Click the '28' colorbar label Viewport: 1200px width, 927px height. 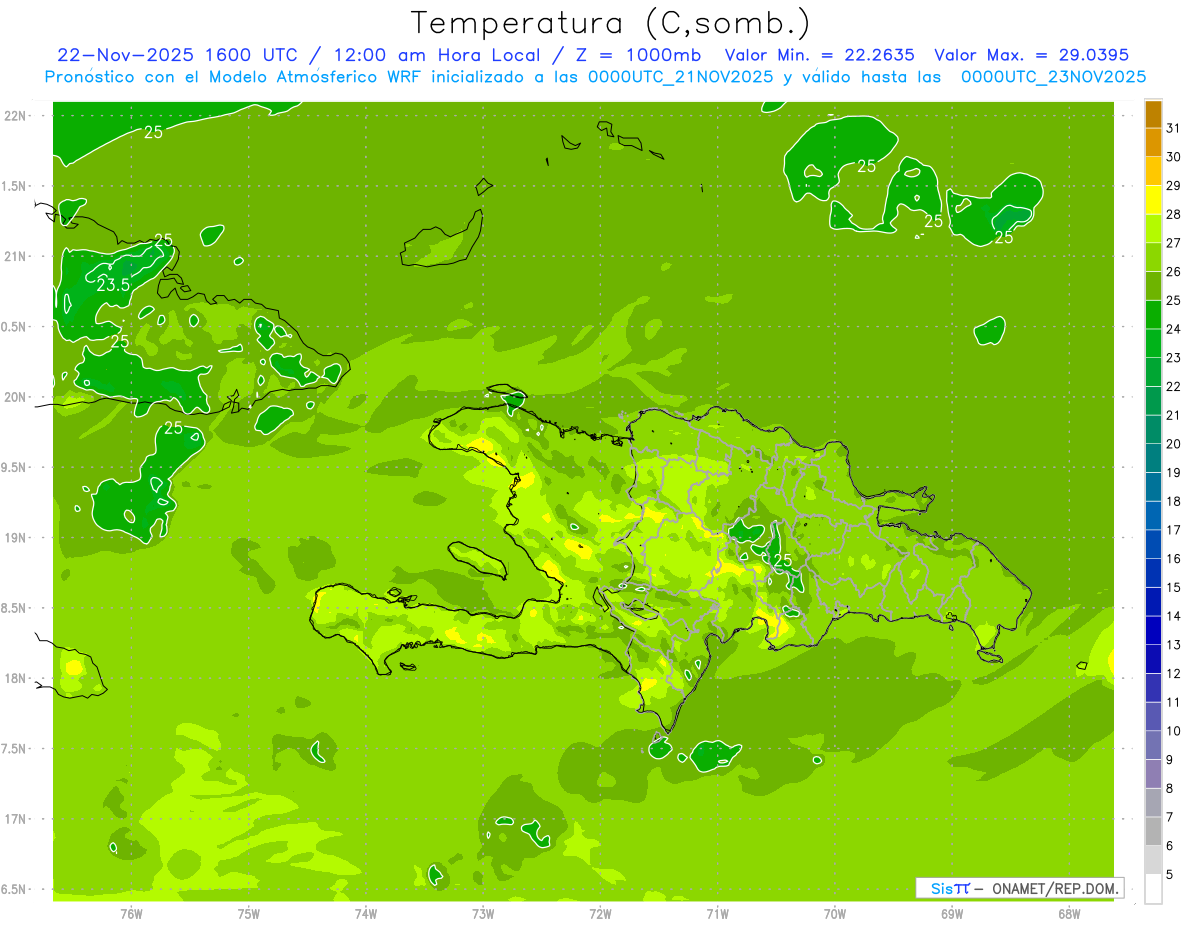point(1174,214)
